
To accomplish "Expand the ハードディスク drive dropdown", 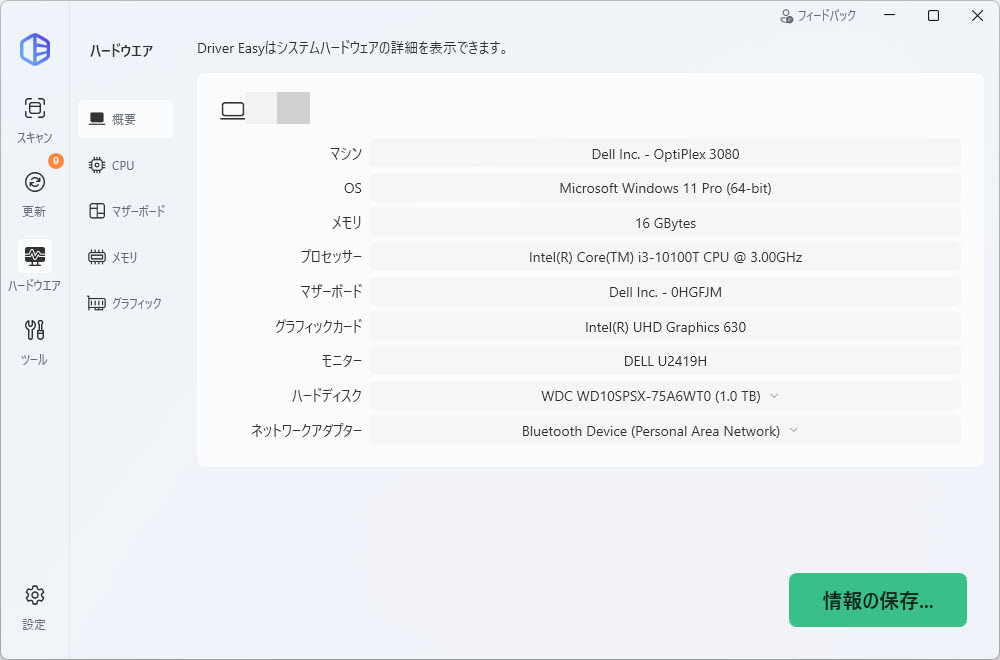I will (774, 396).
